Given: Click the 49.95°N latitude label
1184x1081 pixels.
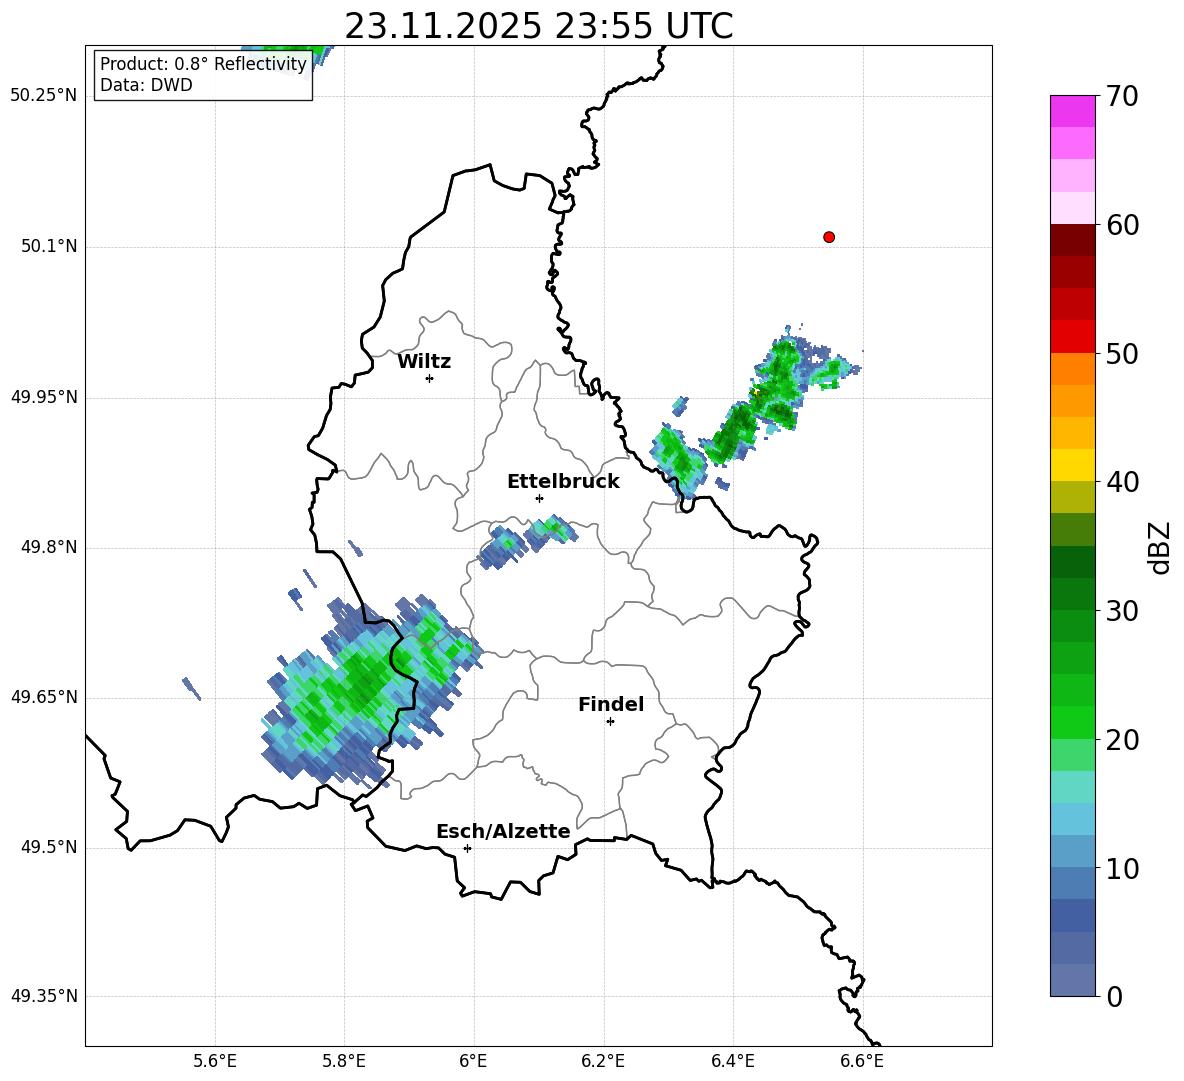Looking at the screenshot, I should coord(44,397).
